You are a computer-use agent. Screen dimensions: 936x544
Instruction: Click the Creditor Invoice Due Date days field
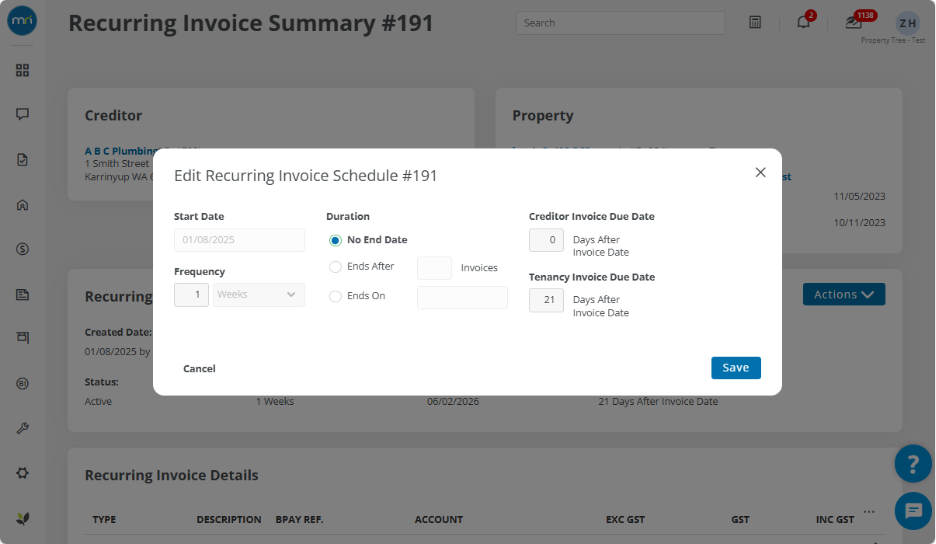tap(546, 239)
